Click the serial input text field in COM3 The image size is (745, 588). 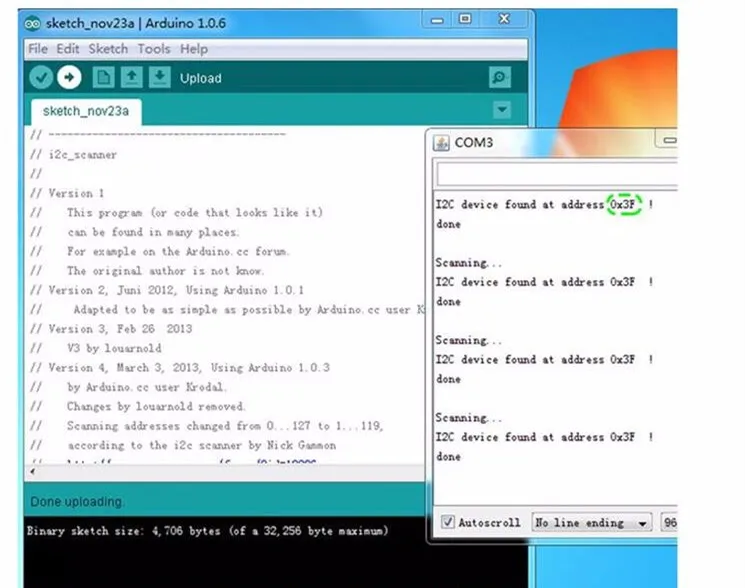[x=557, y=174]
